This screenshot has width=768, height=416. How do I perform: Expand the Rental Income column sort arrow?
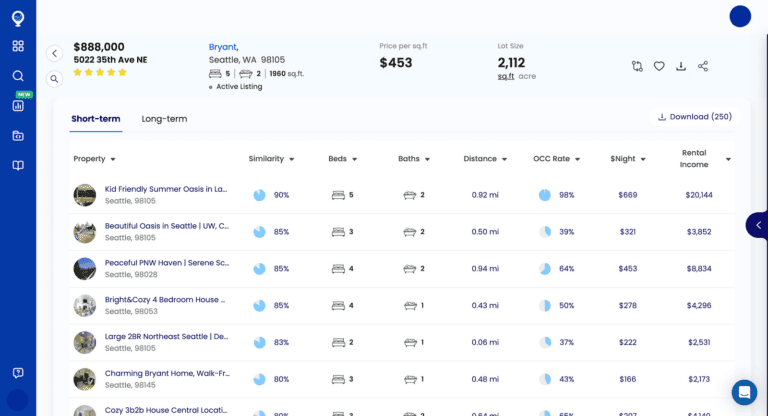tap(728, 159)
